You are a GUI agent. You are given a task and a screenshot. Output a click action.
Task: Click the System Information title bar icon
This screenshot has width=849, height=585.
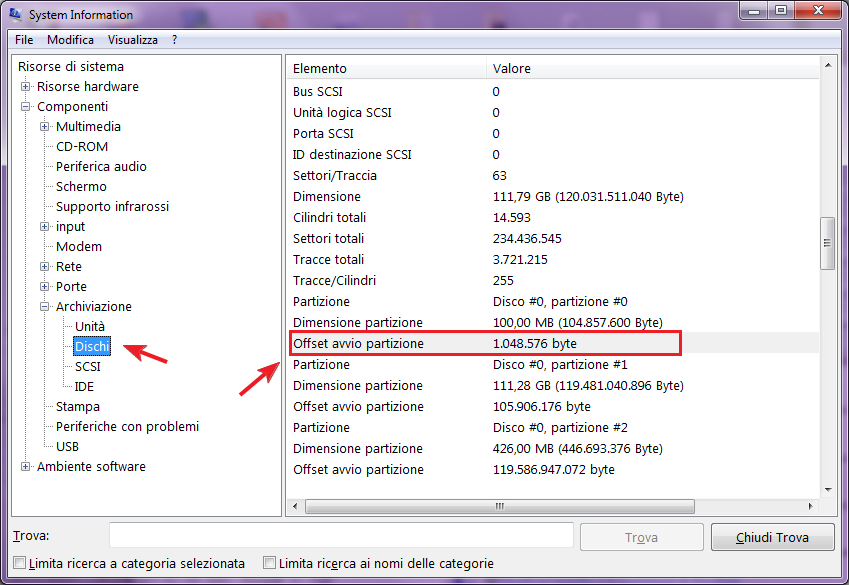15,14
